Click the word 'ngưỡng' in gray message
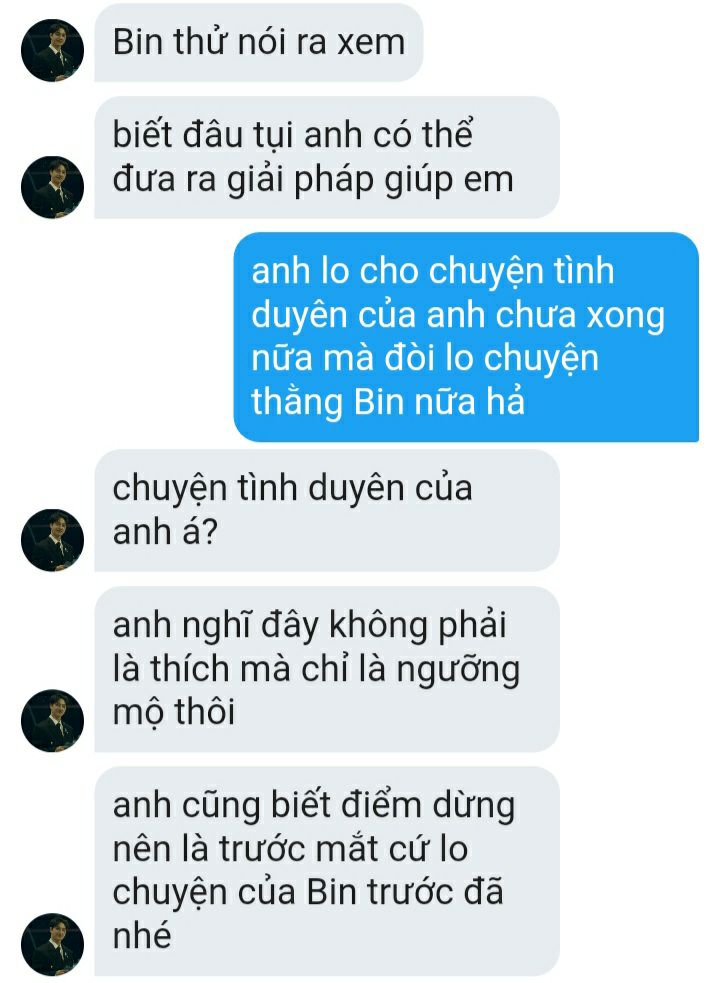720x983 pixels. point(458,670)
